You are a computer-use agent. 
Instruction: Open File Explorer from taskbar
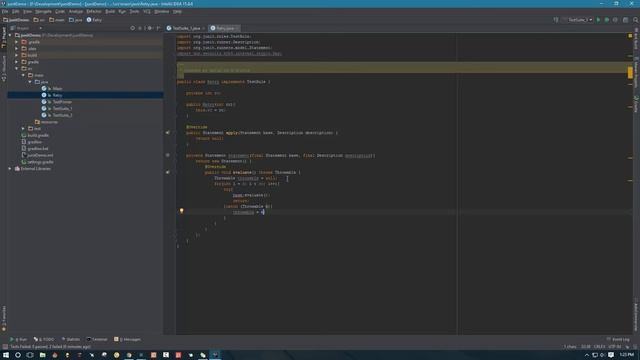(42, 355)
